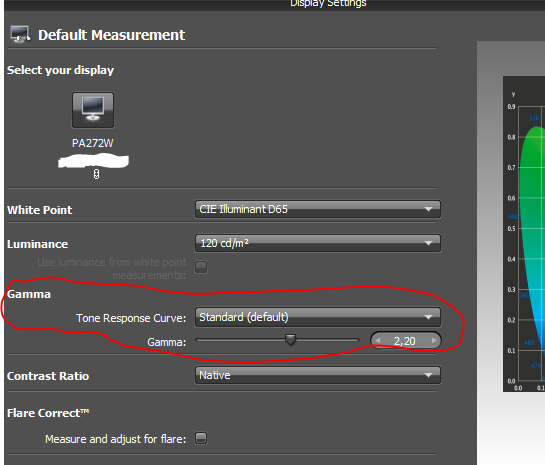
Task: Click the Select your display heading
Action: tap(60, 70)
